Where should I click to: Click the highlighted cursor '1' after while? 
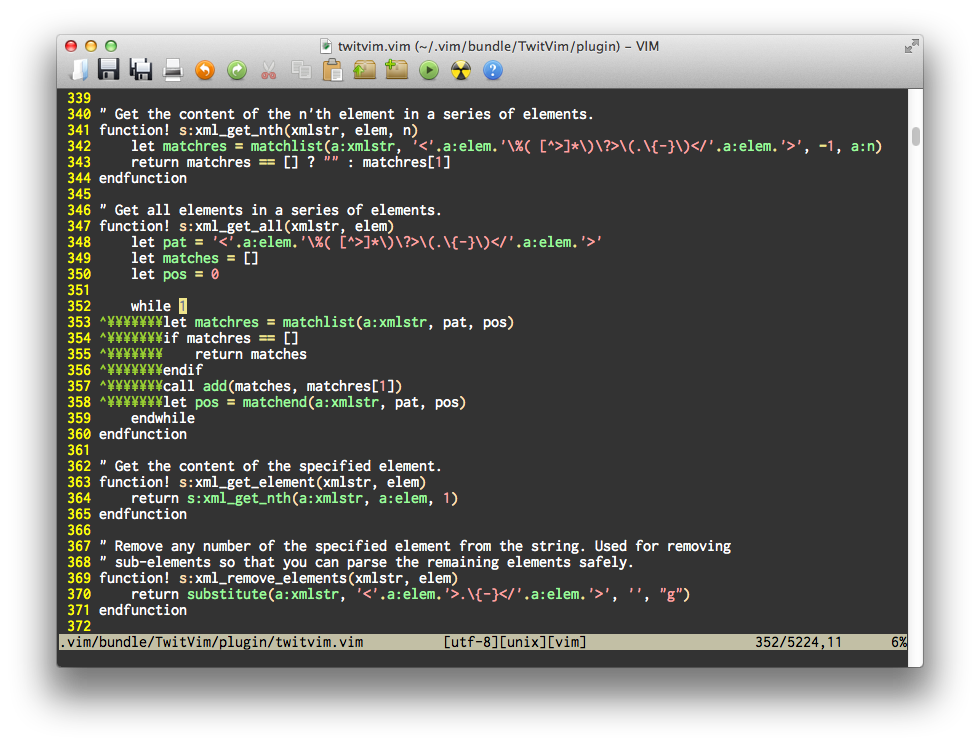pyautogui.click(x=182, y=306)
